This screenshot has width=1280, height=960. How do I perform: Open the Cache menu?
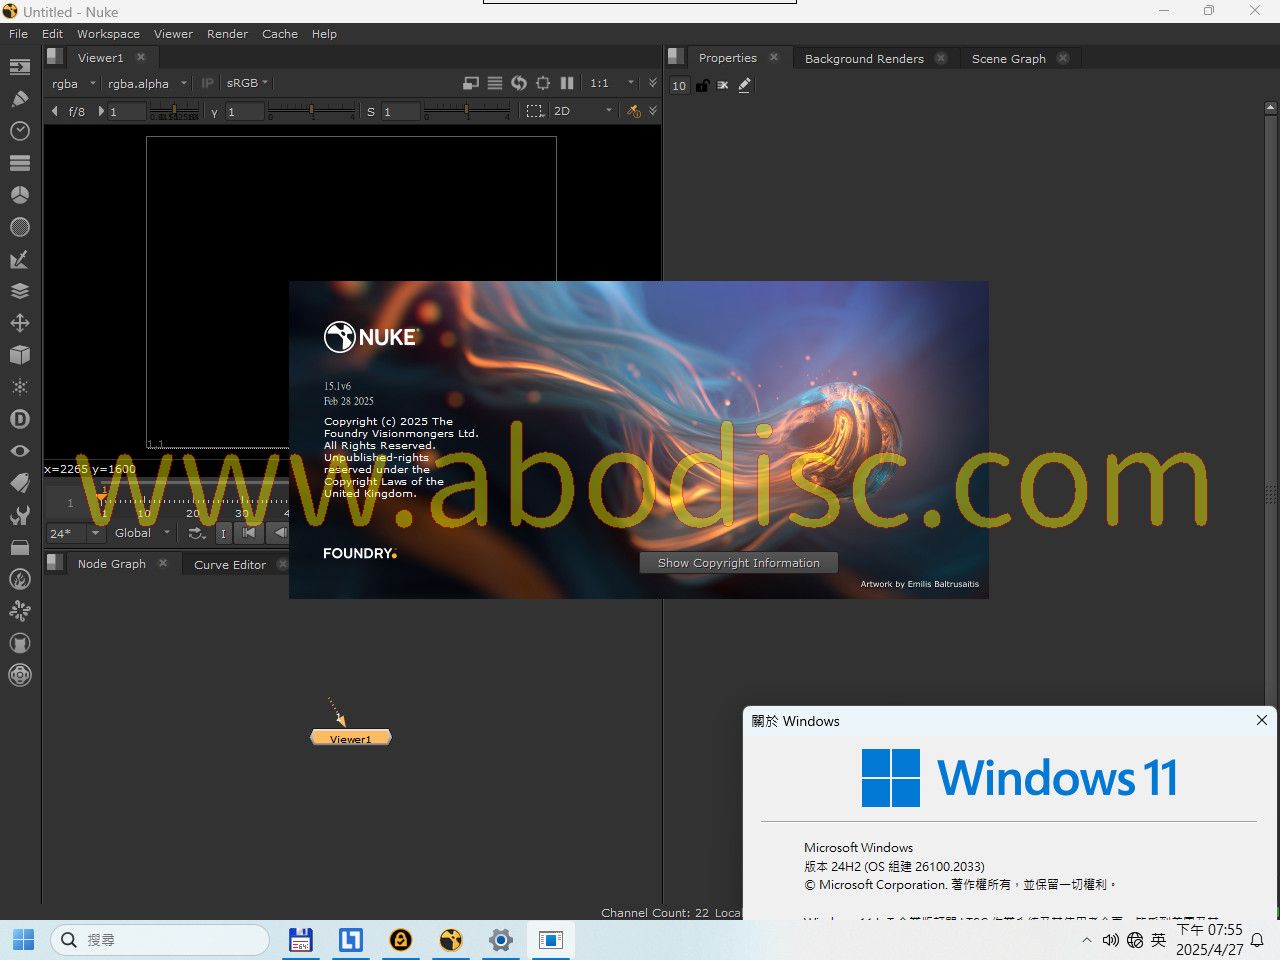pos(280,33)
